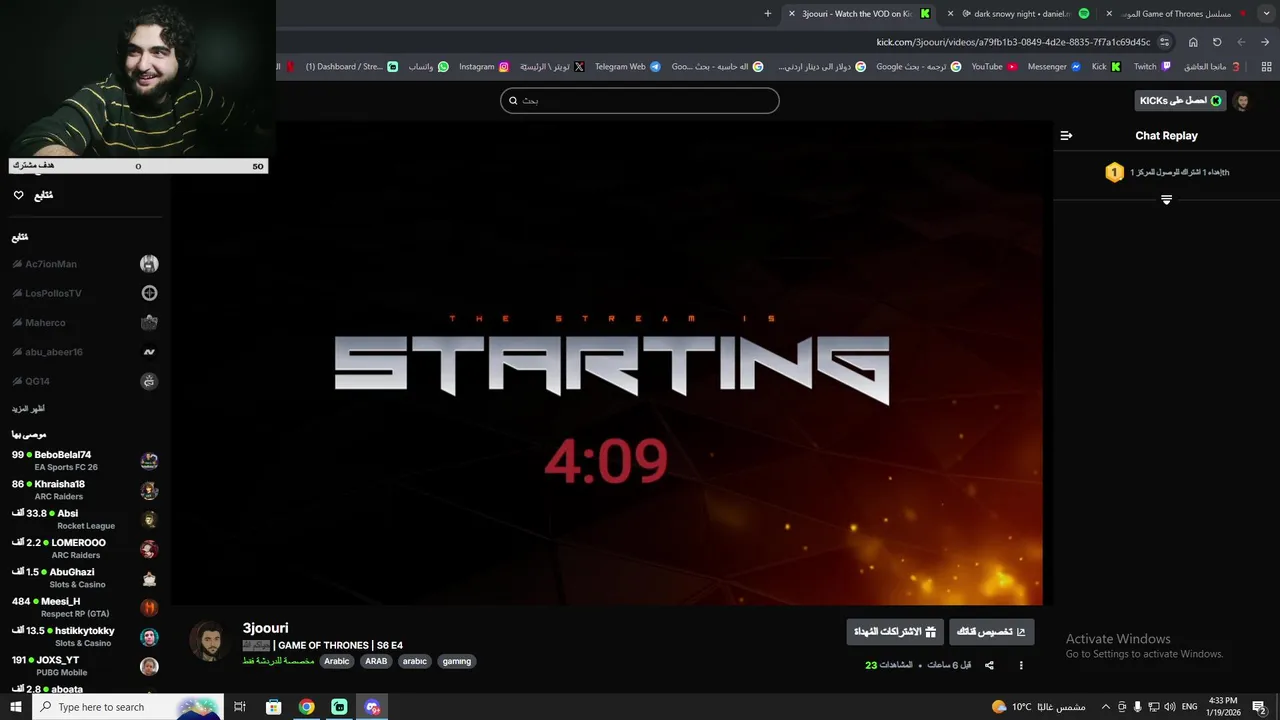This screenshot has width=1280, height=720.
Task: Click the Following heart icon in sidebar
Action: (18, 195)
